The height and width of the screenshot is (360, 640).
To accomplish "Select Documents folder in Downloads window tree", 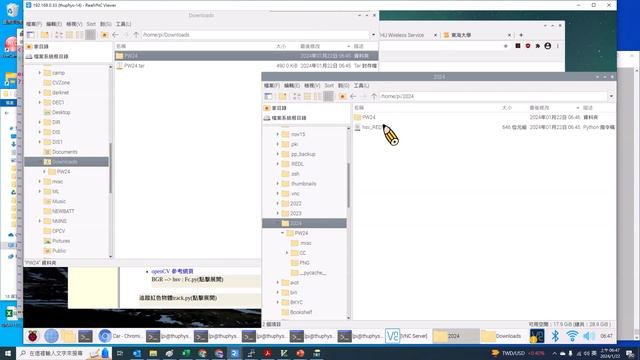I will point(64,152).
